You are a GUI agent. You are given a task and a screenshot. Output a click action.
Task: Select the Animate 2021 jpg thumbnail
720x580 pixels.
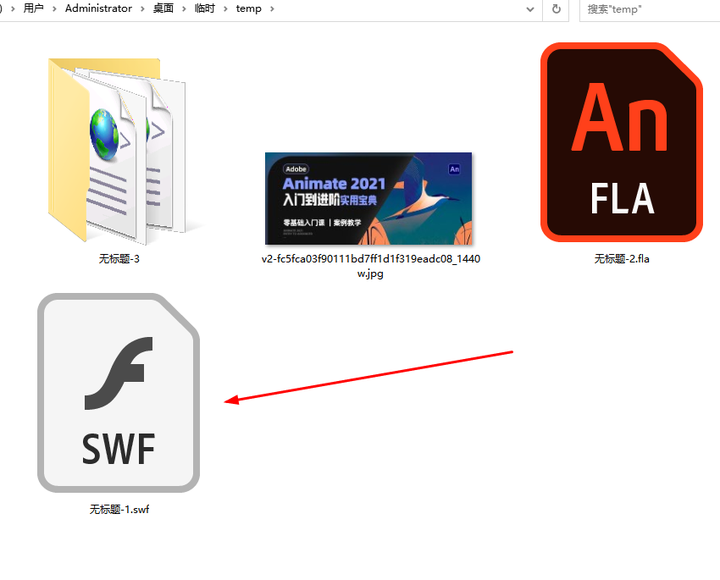[369, 198]
